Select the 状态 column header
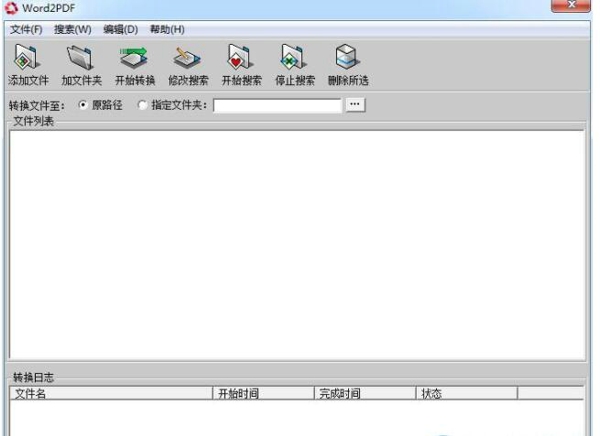 coord(466,394)
